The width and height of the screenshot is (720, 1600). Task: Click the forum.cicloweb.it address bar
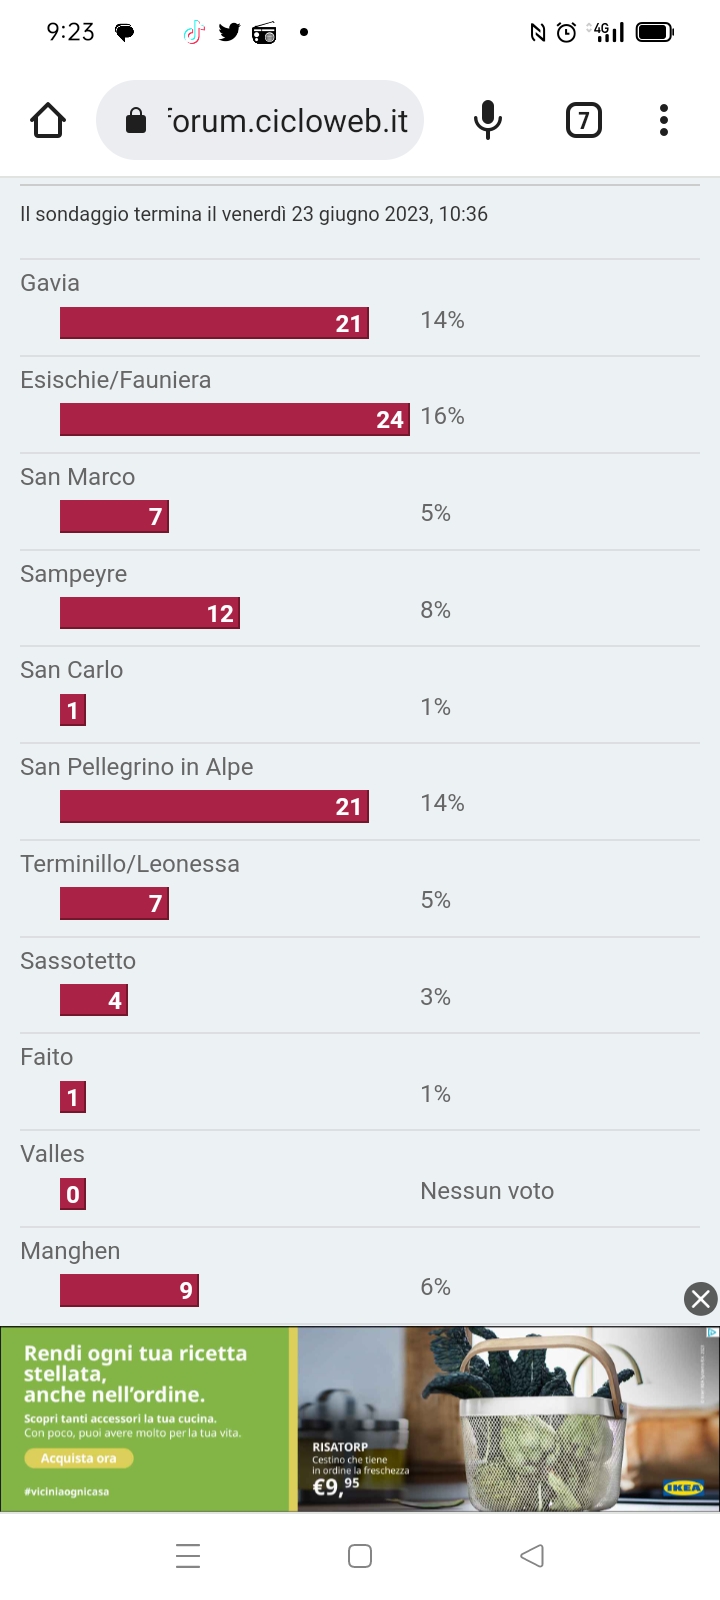260,120
